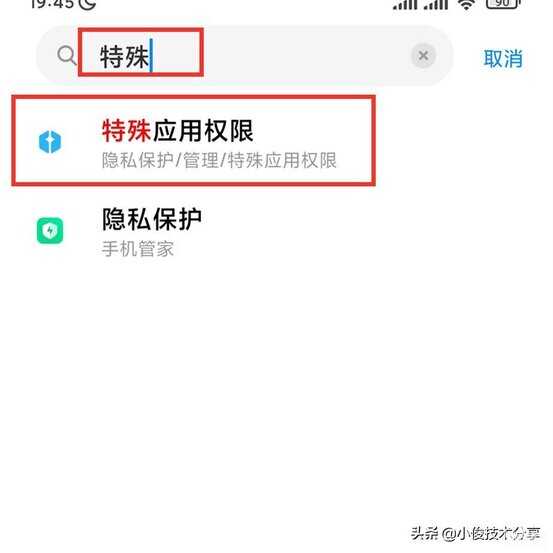
Task: Tap the blue hexagon 特殊应用权限 icon
Action: point(50,142)
